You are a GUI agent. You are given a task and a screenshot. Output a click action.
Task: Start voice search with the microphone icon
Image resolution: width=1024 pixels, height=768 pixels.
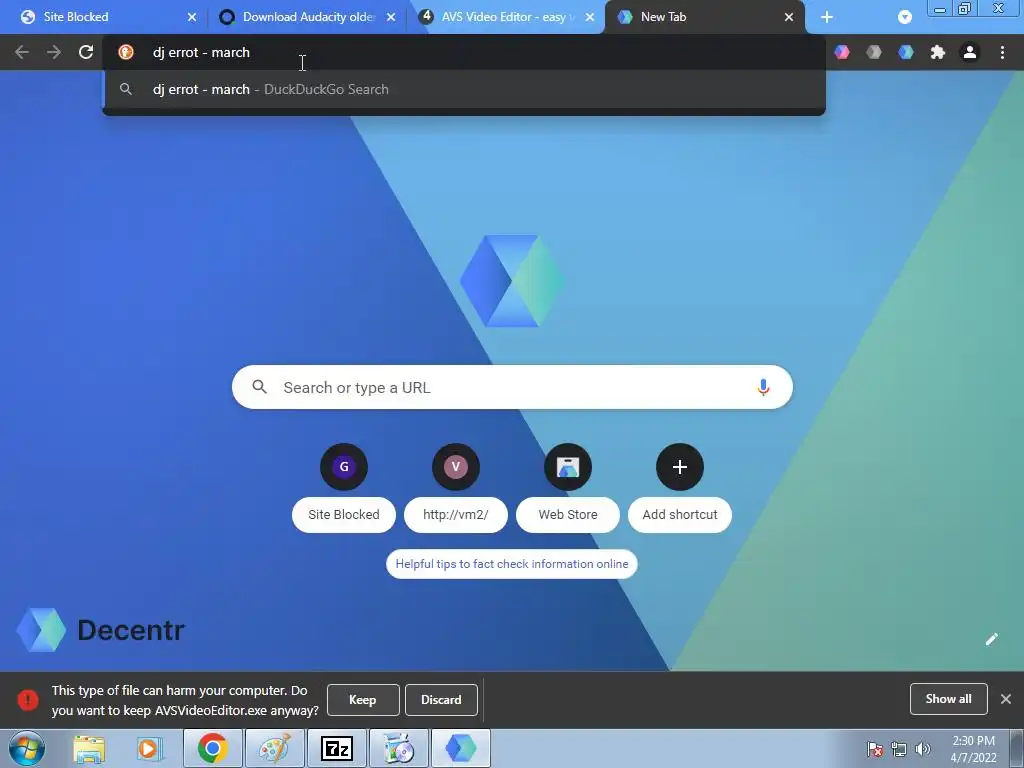(763, 387)
